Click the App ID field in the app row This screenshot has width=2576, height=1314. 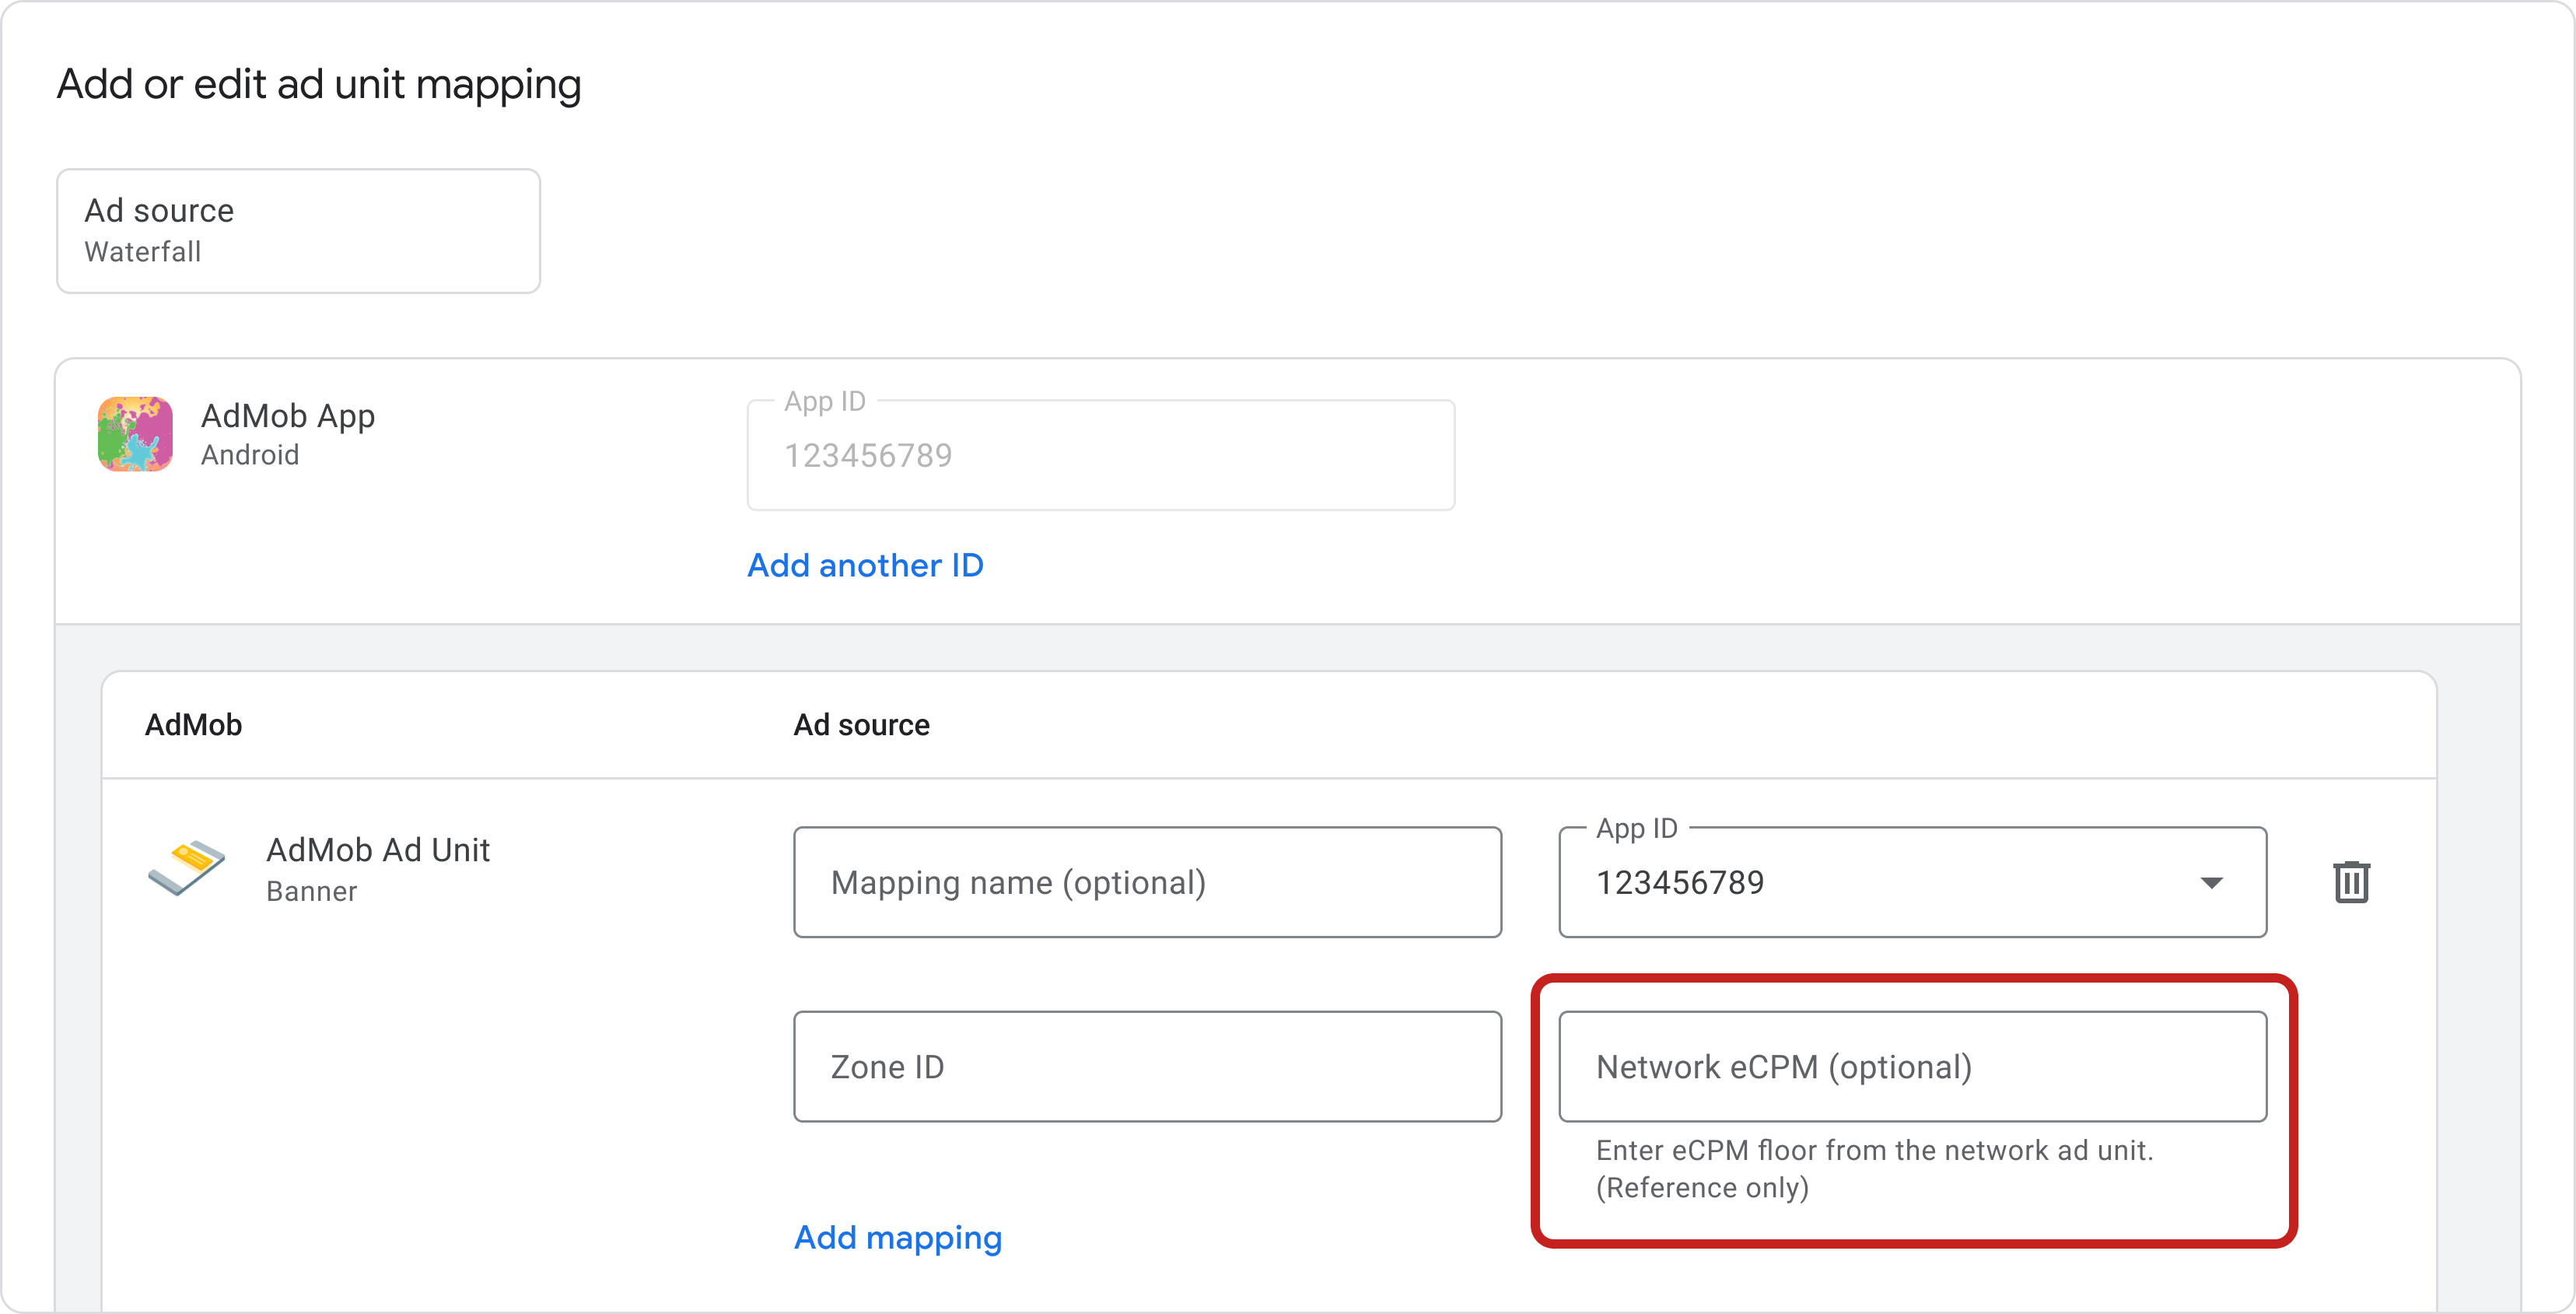pyautogui.click(x=1100, y=455)
